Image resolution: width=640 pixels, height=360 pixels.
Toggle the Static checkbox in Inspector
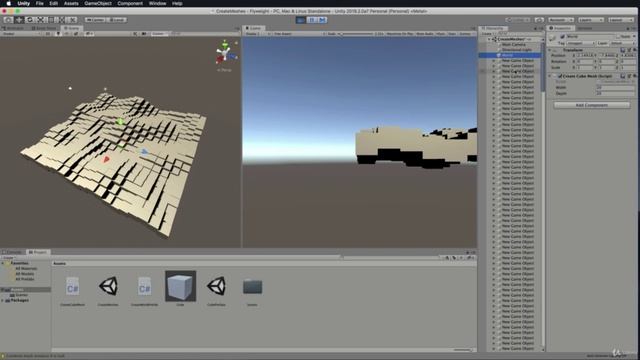pos(619,37)
